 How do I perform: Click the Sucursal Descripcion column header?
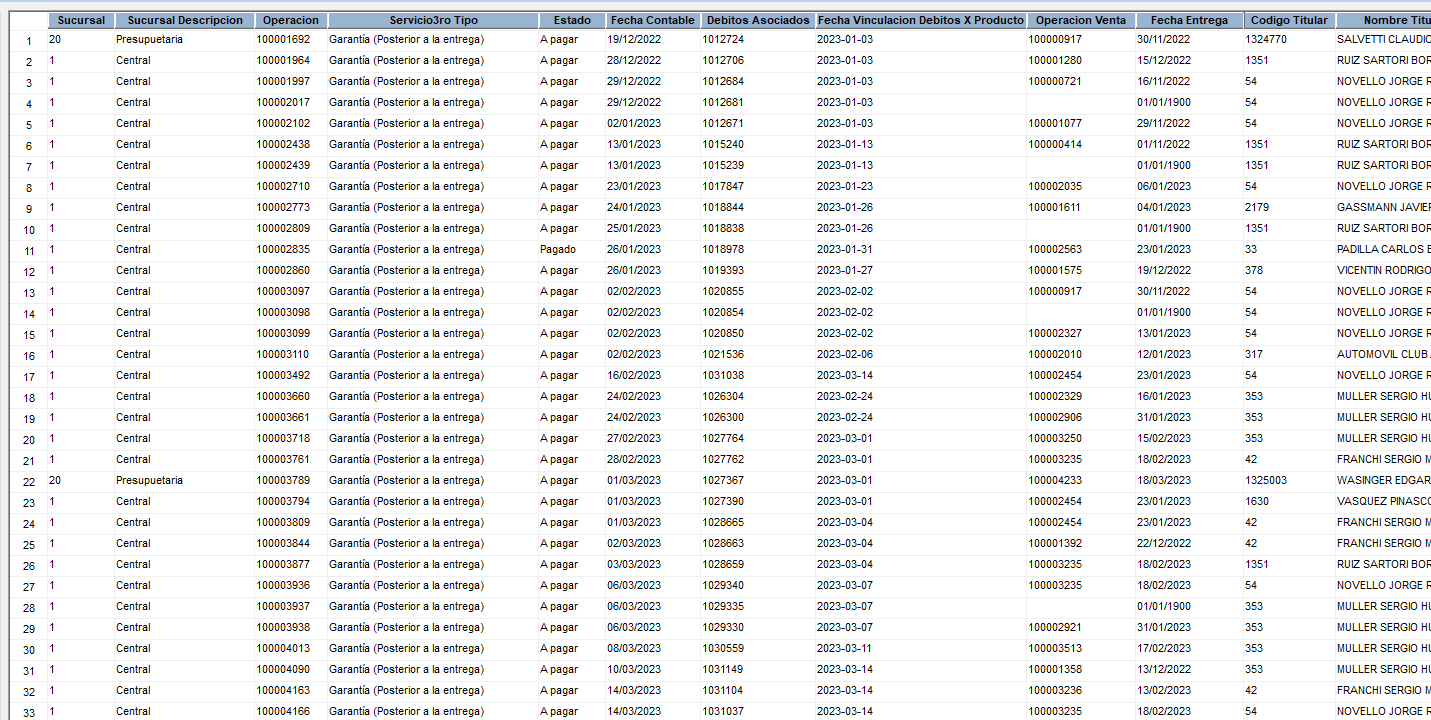pos(185,20)
